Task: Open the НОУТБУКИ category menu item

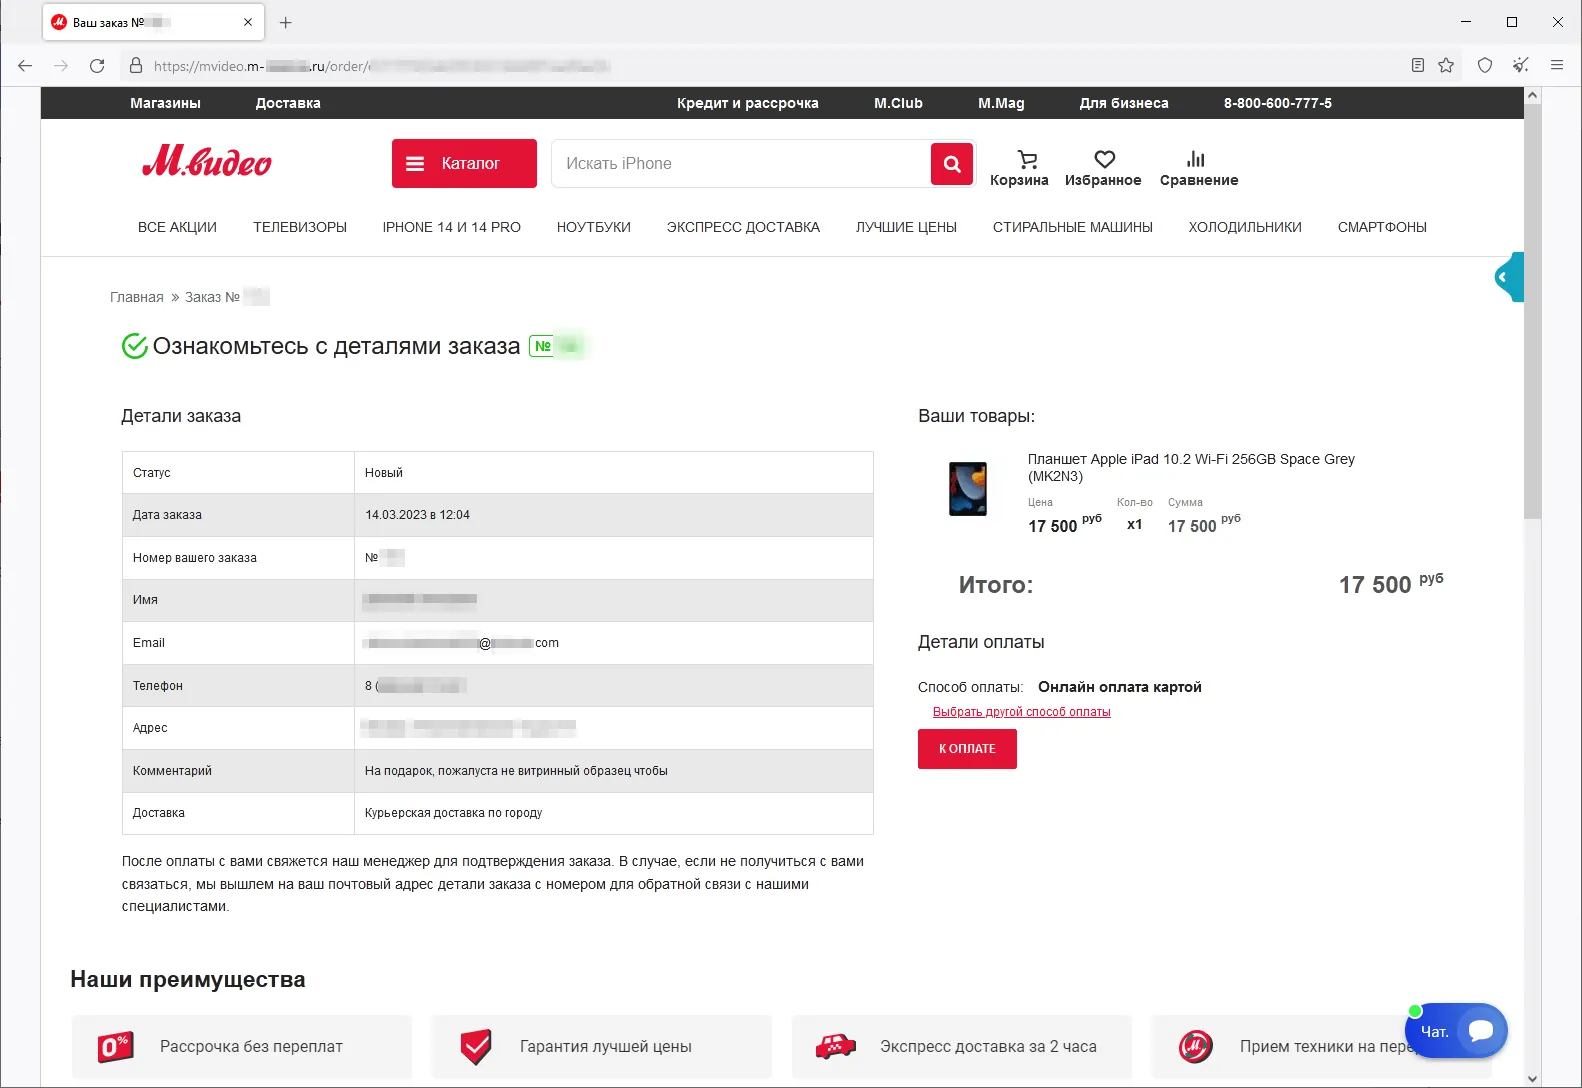Action: pyautogui.click(x=593, y=227)
